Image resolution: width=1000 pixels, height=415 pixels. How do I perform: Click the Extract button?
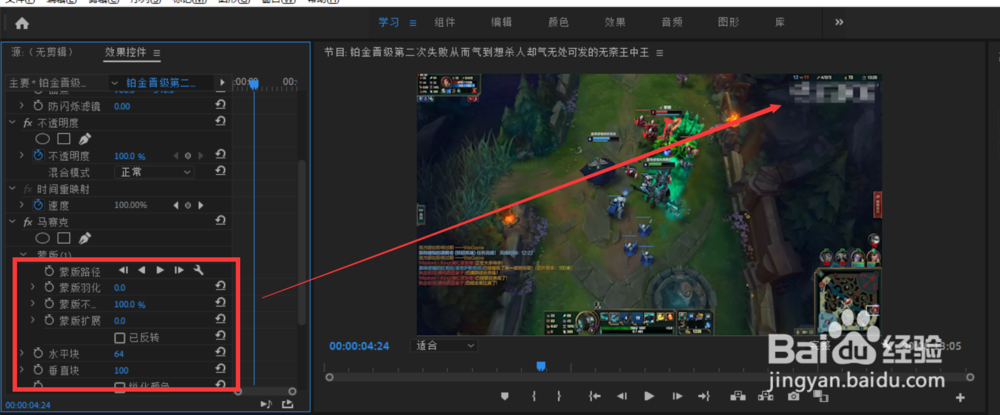pyautogui.click(x=765, y=396)
